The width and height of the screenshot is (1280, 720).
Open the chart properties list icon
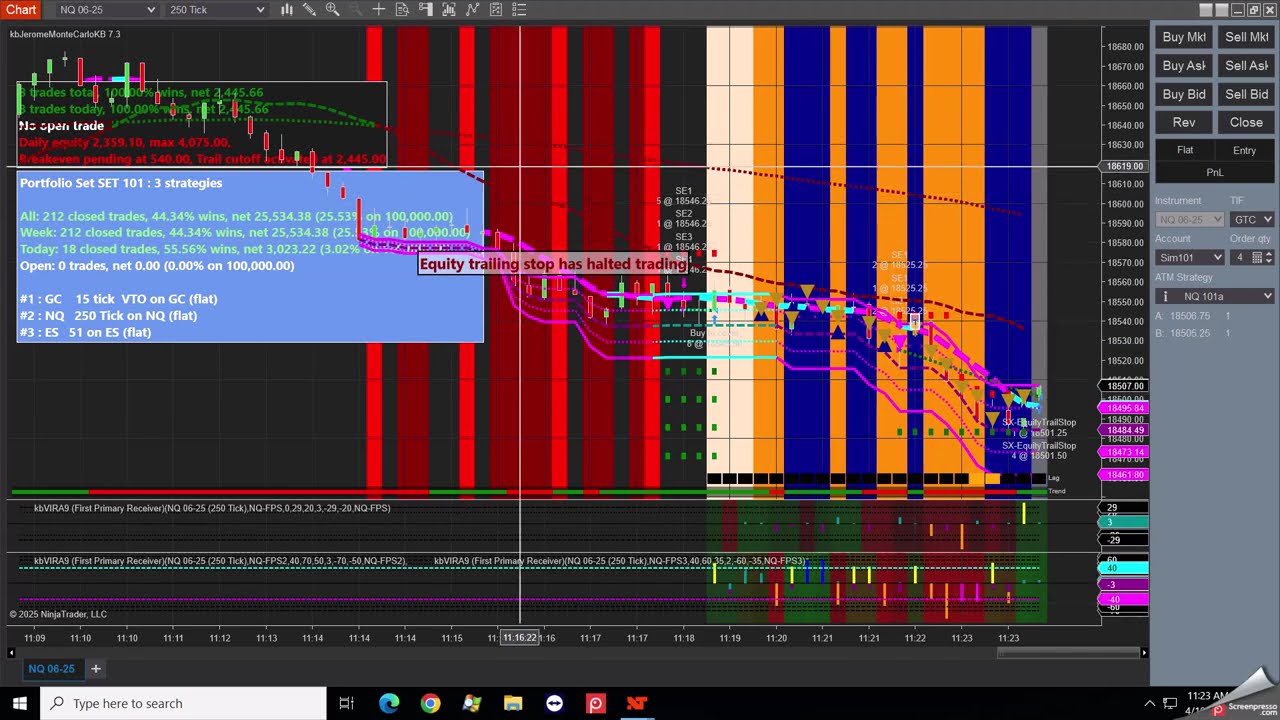pos(518,10)
